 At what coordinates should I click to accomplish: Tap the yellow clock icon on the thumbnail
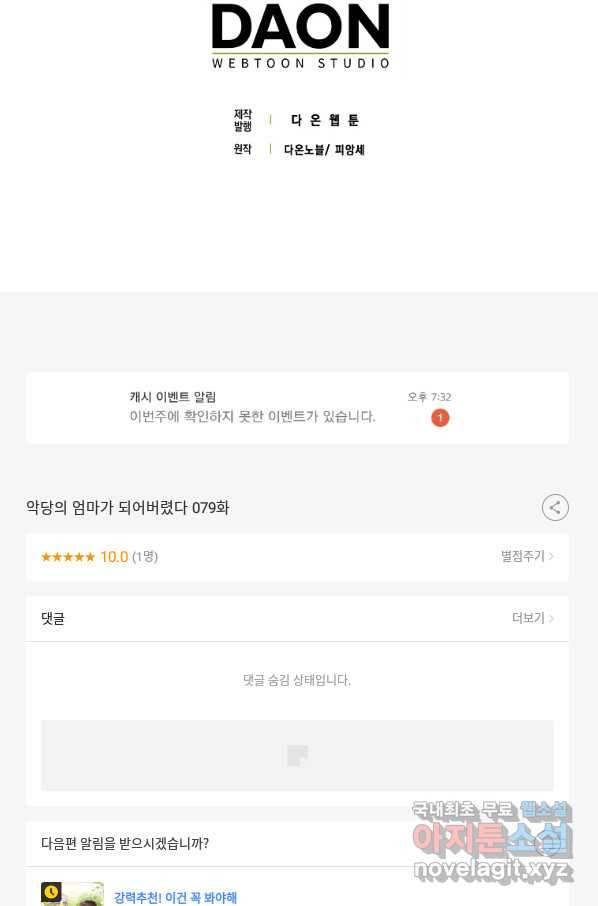(x=51, y=892)
